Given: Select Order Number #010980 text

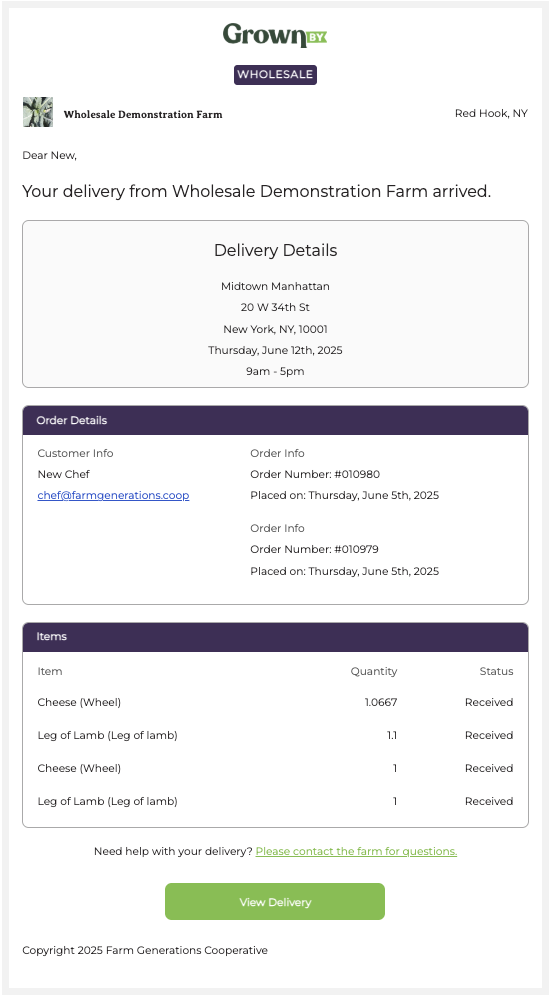Looking at the screenshot, I should tap(315, 474).
